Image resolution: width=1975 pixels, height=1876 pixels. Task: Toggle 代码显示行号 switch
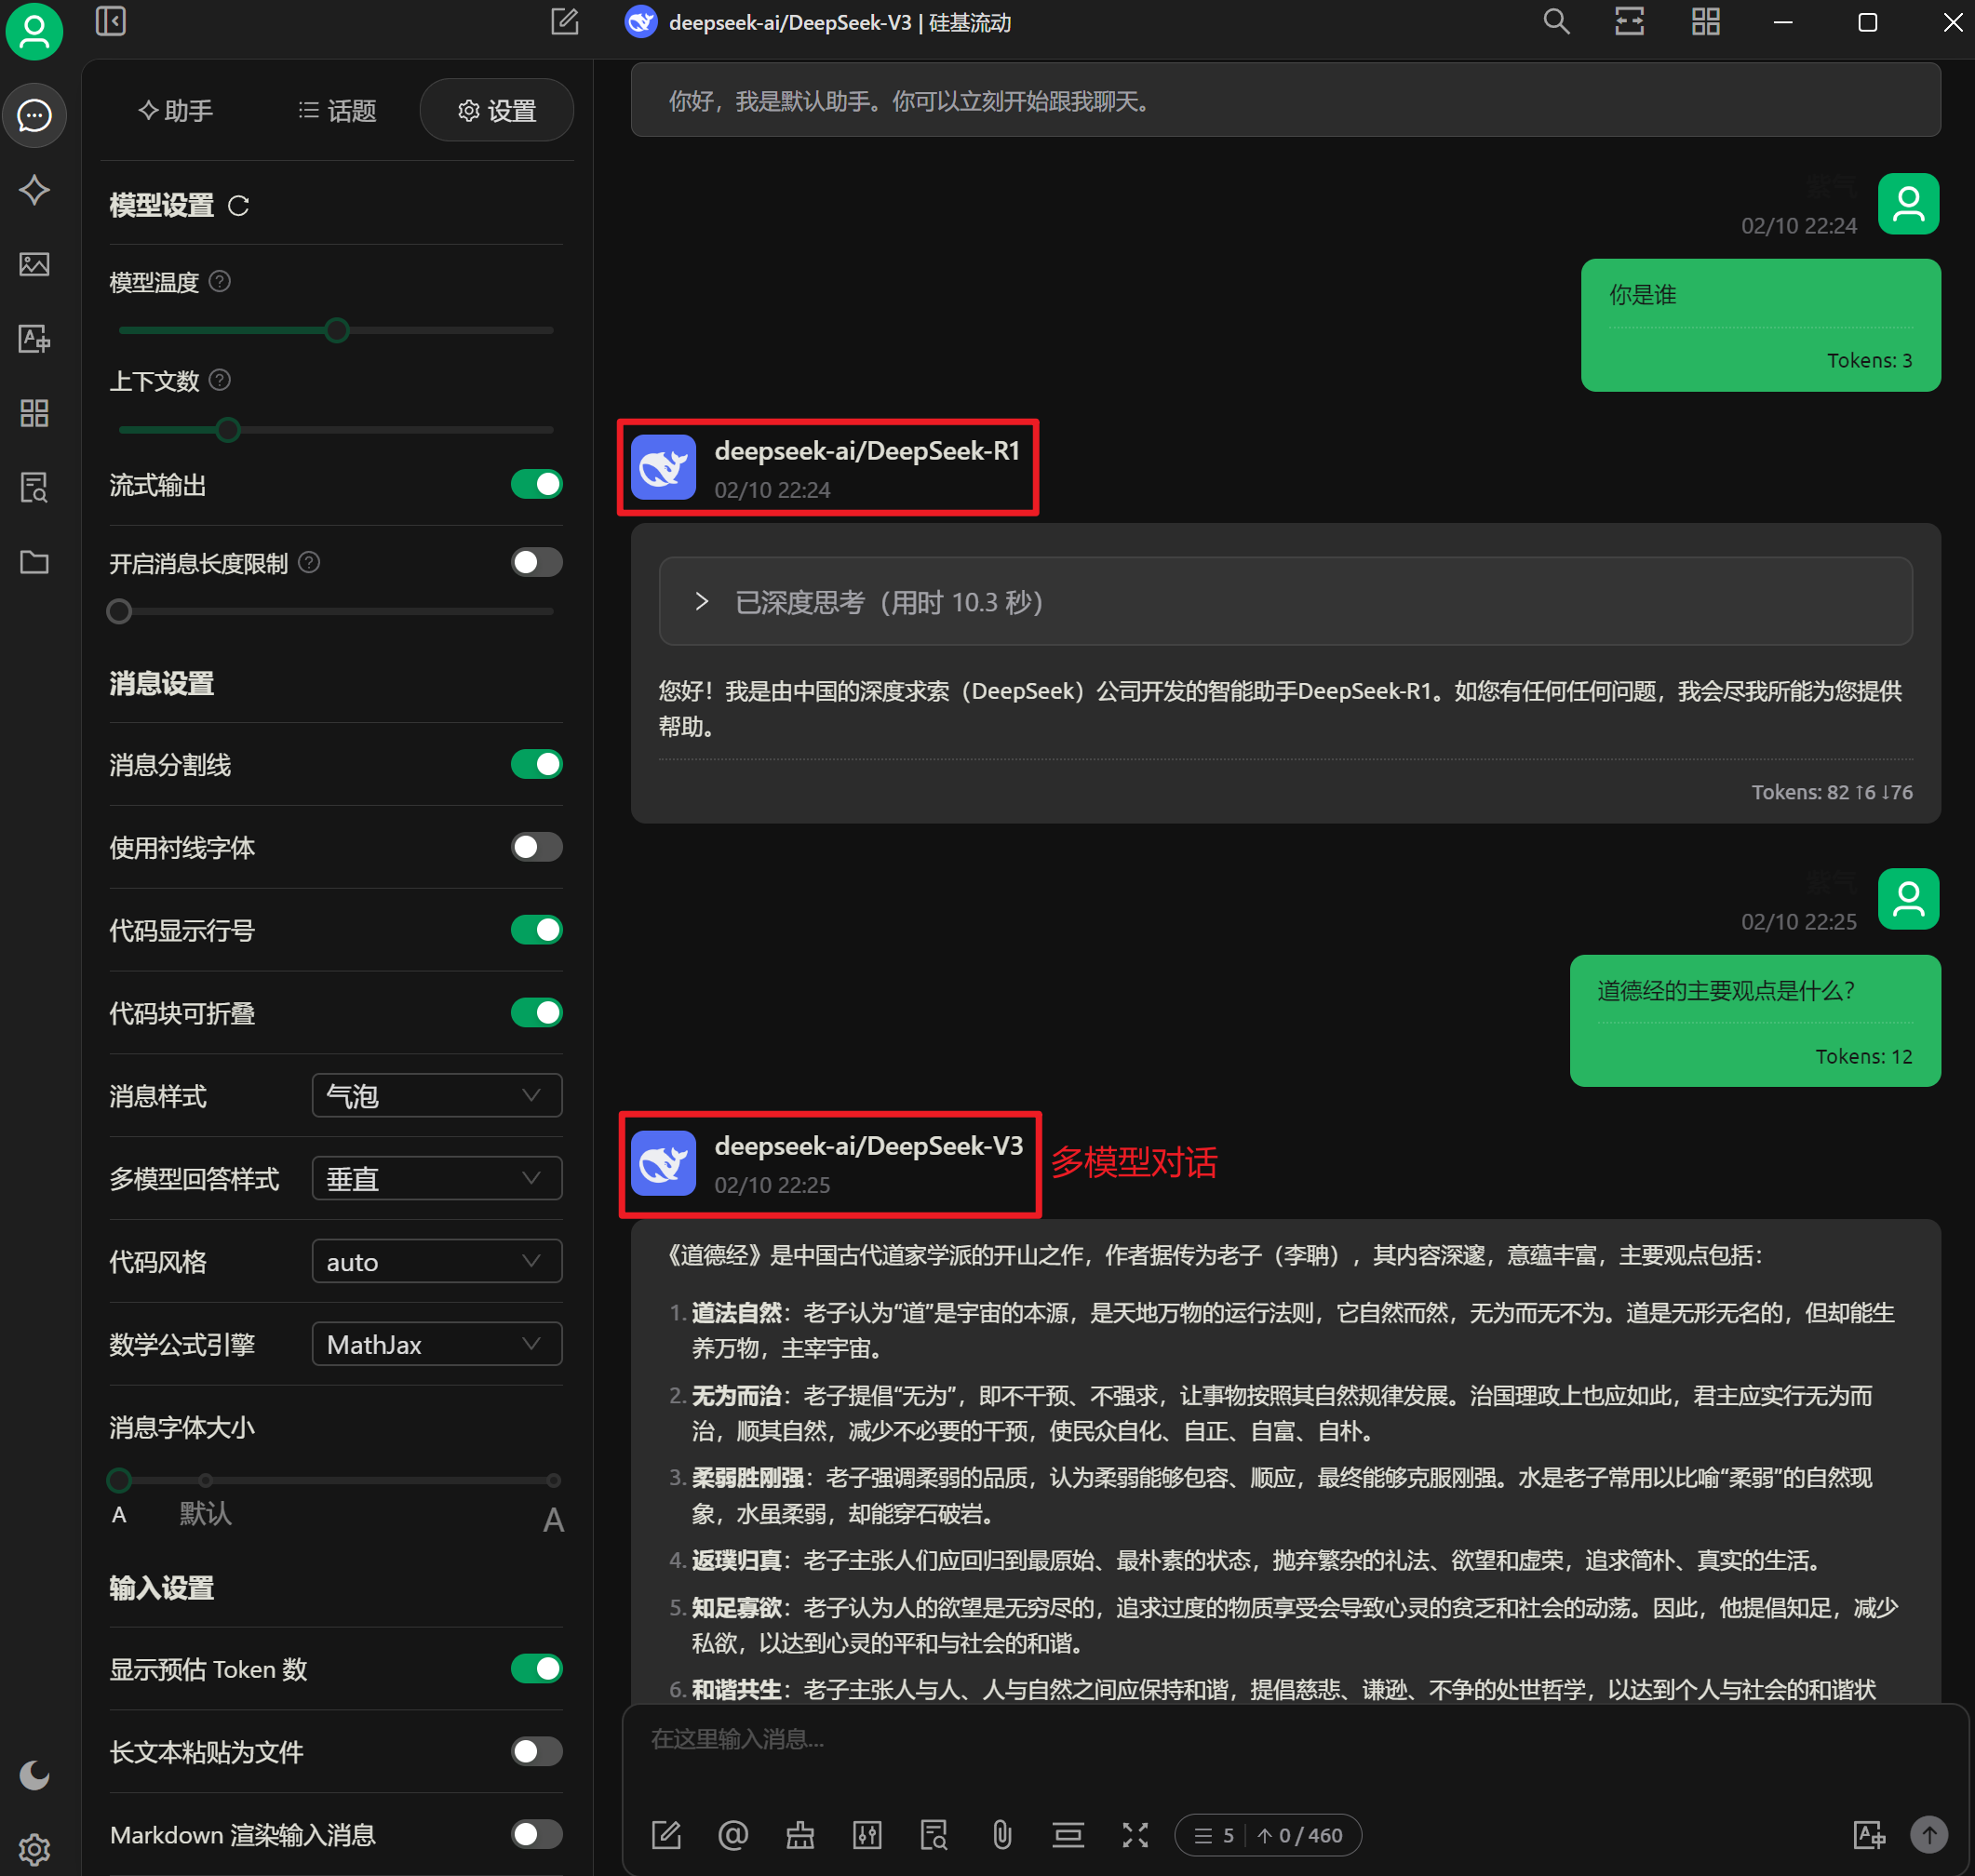[536, 930]
